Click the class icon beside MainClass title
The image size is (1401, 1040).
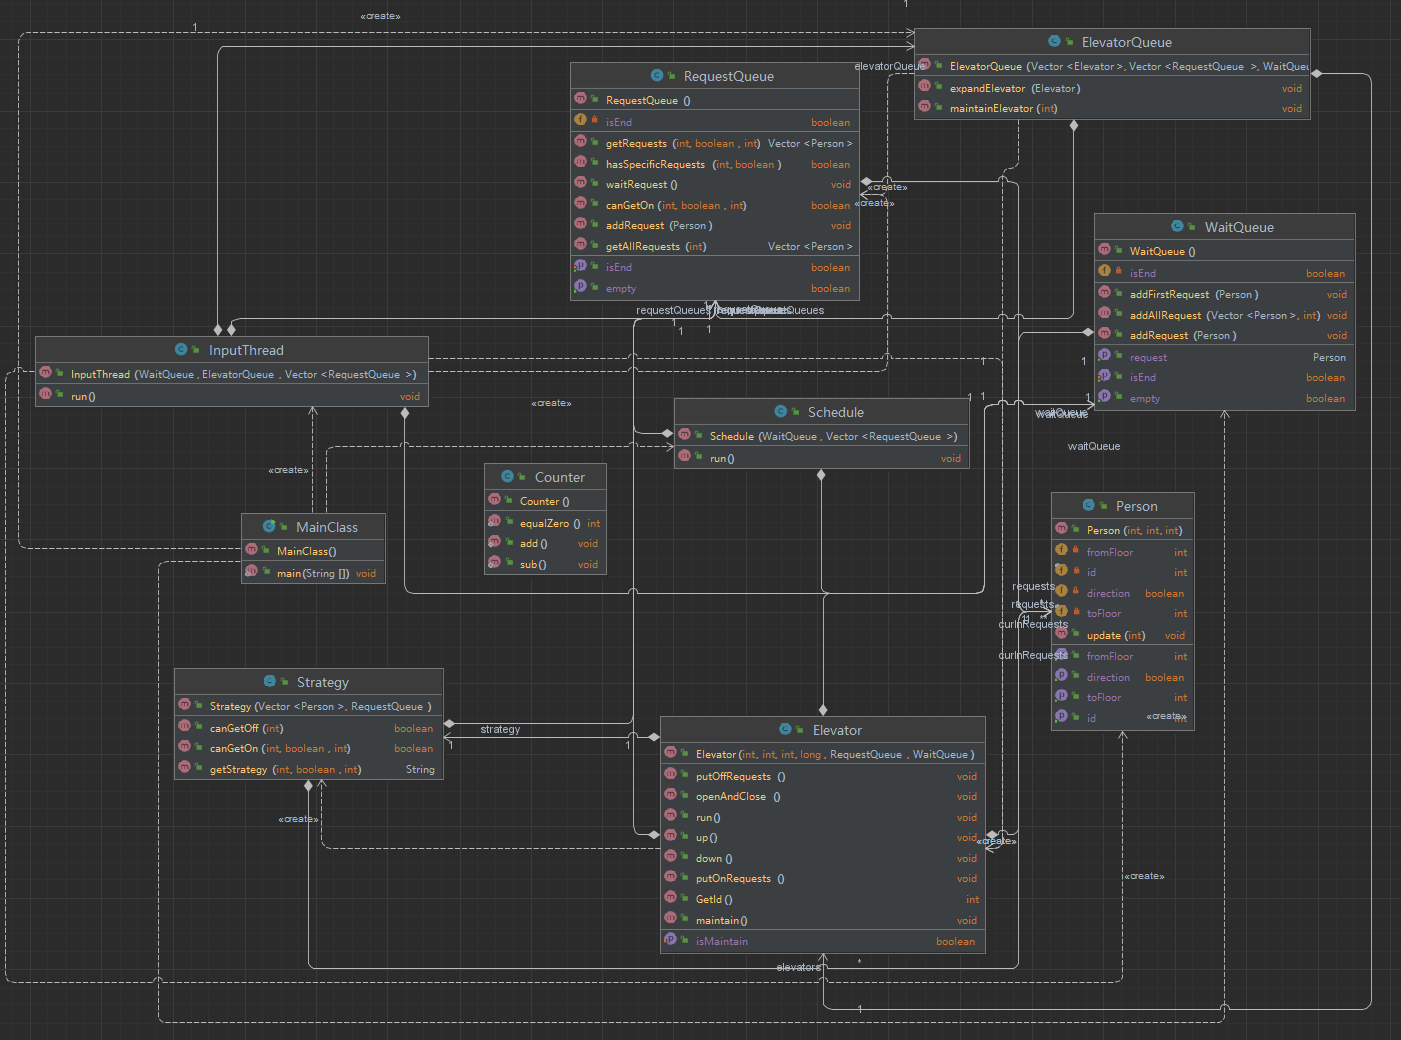point(269,527)
